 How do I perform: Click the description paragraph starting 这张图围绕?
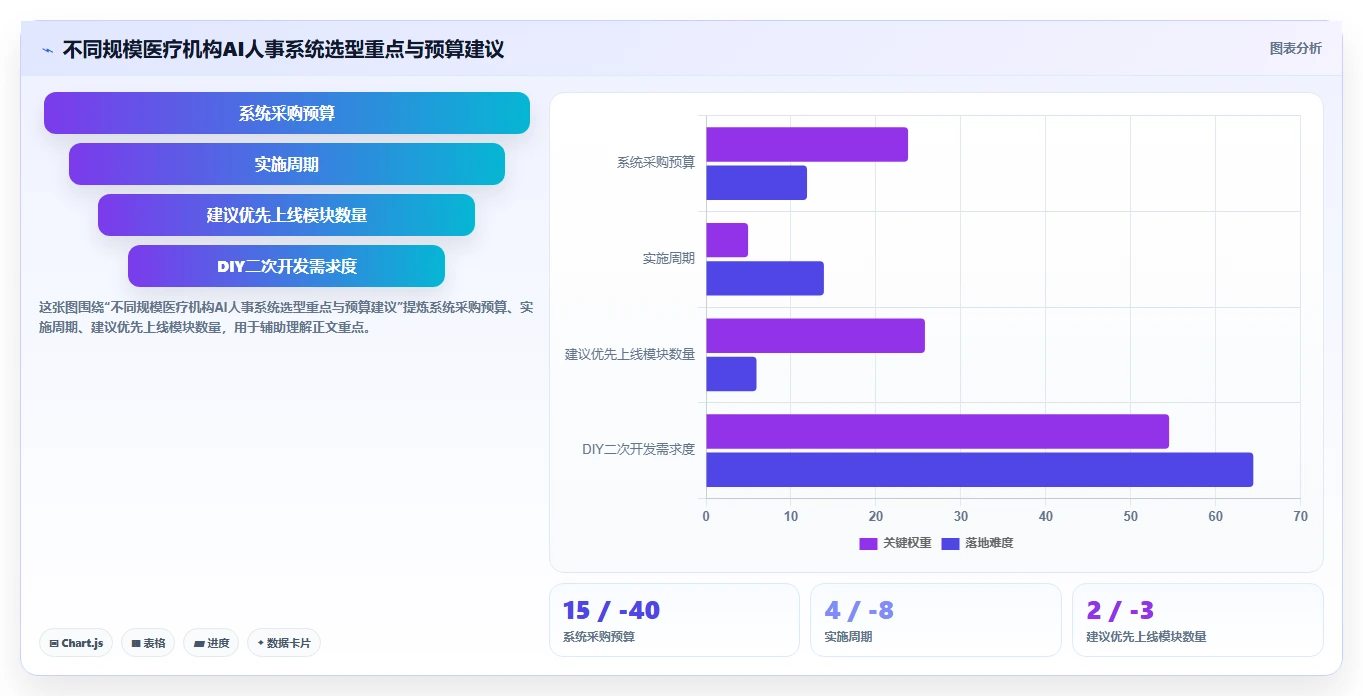[286, 317]
